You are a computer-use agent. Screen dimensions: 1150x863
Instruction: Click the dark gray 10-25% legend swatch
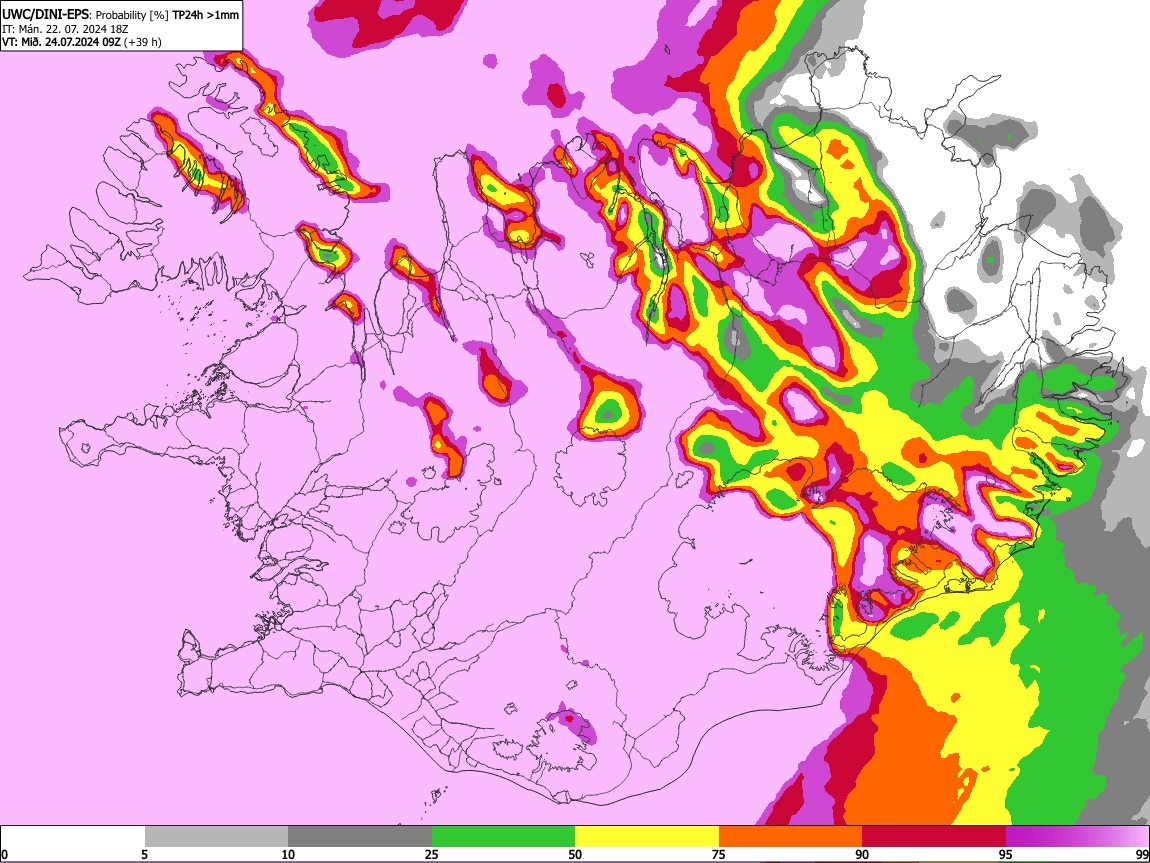pos(360,837)
